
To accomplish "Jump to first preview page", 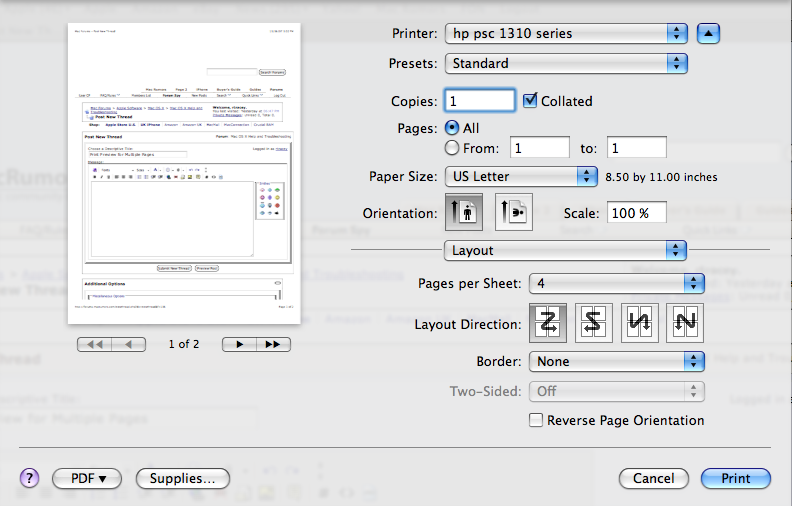I will [x=94, y=344].
